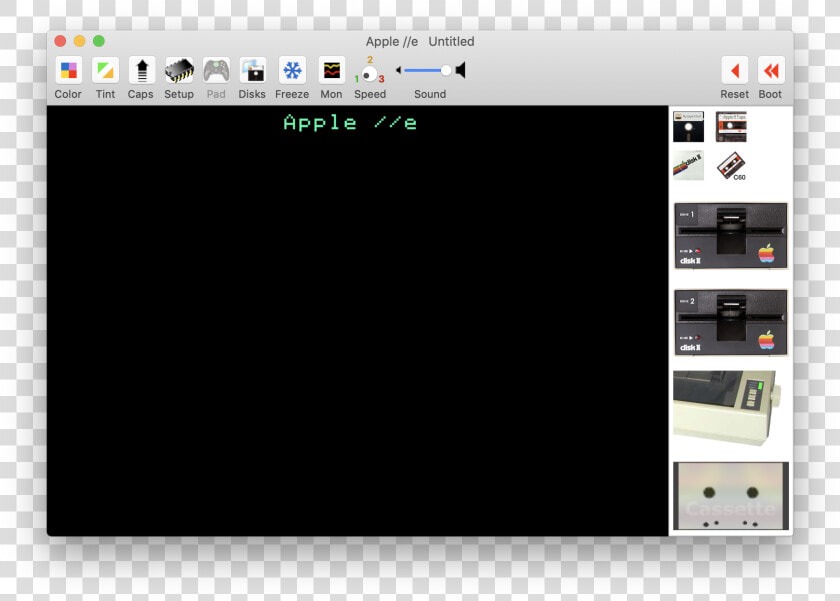This screenshot has width=840, height=601.
Task: Open the Disks toolbar icon
Action: (253, 70)
